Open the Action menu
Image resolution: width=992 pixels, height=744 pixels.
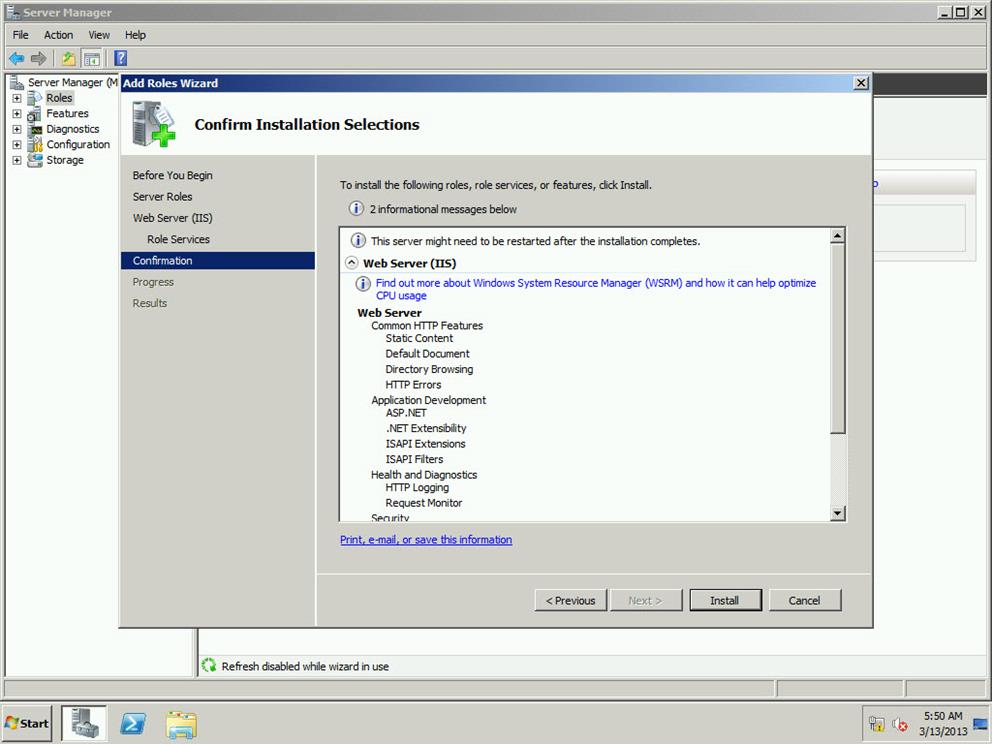tap(58, 35)
